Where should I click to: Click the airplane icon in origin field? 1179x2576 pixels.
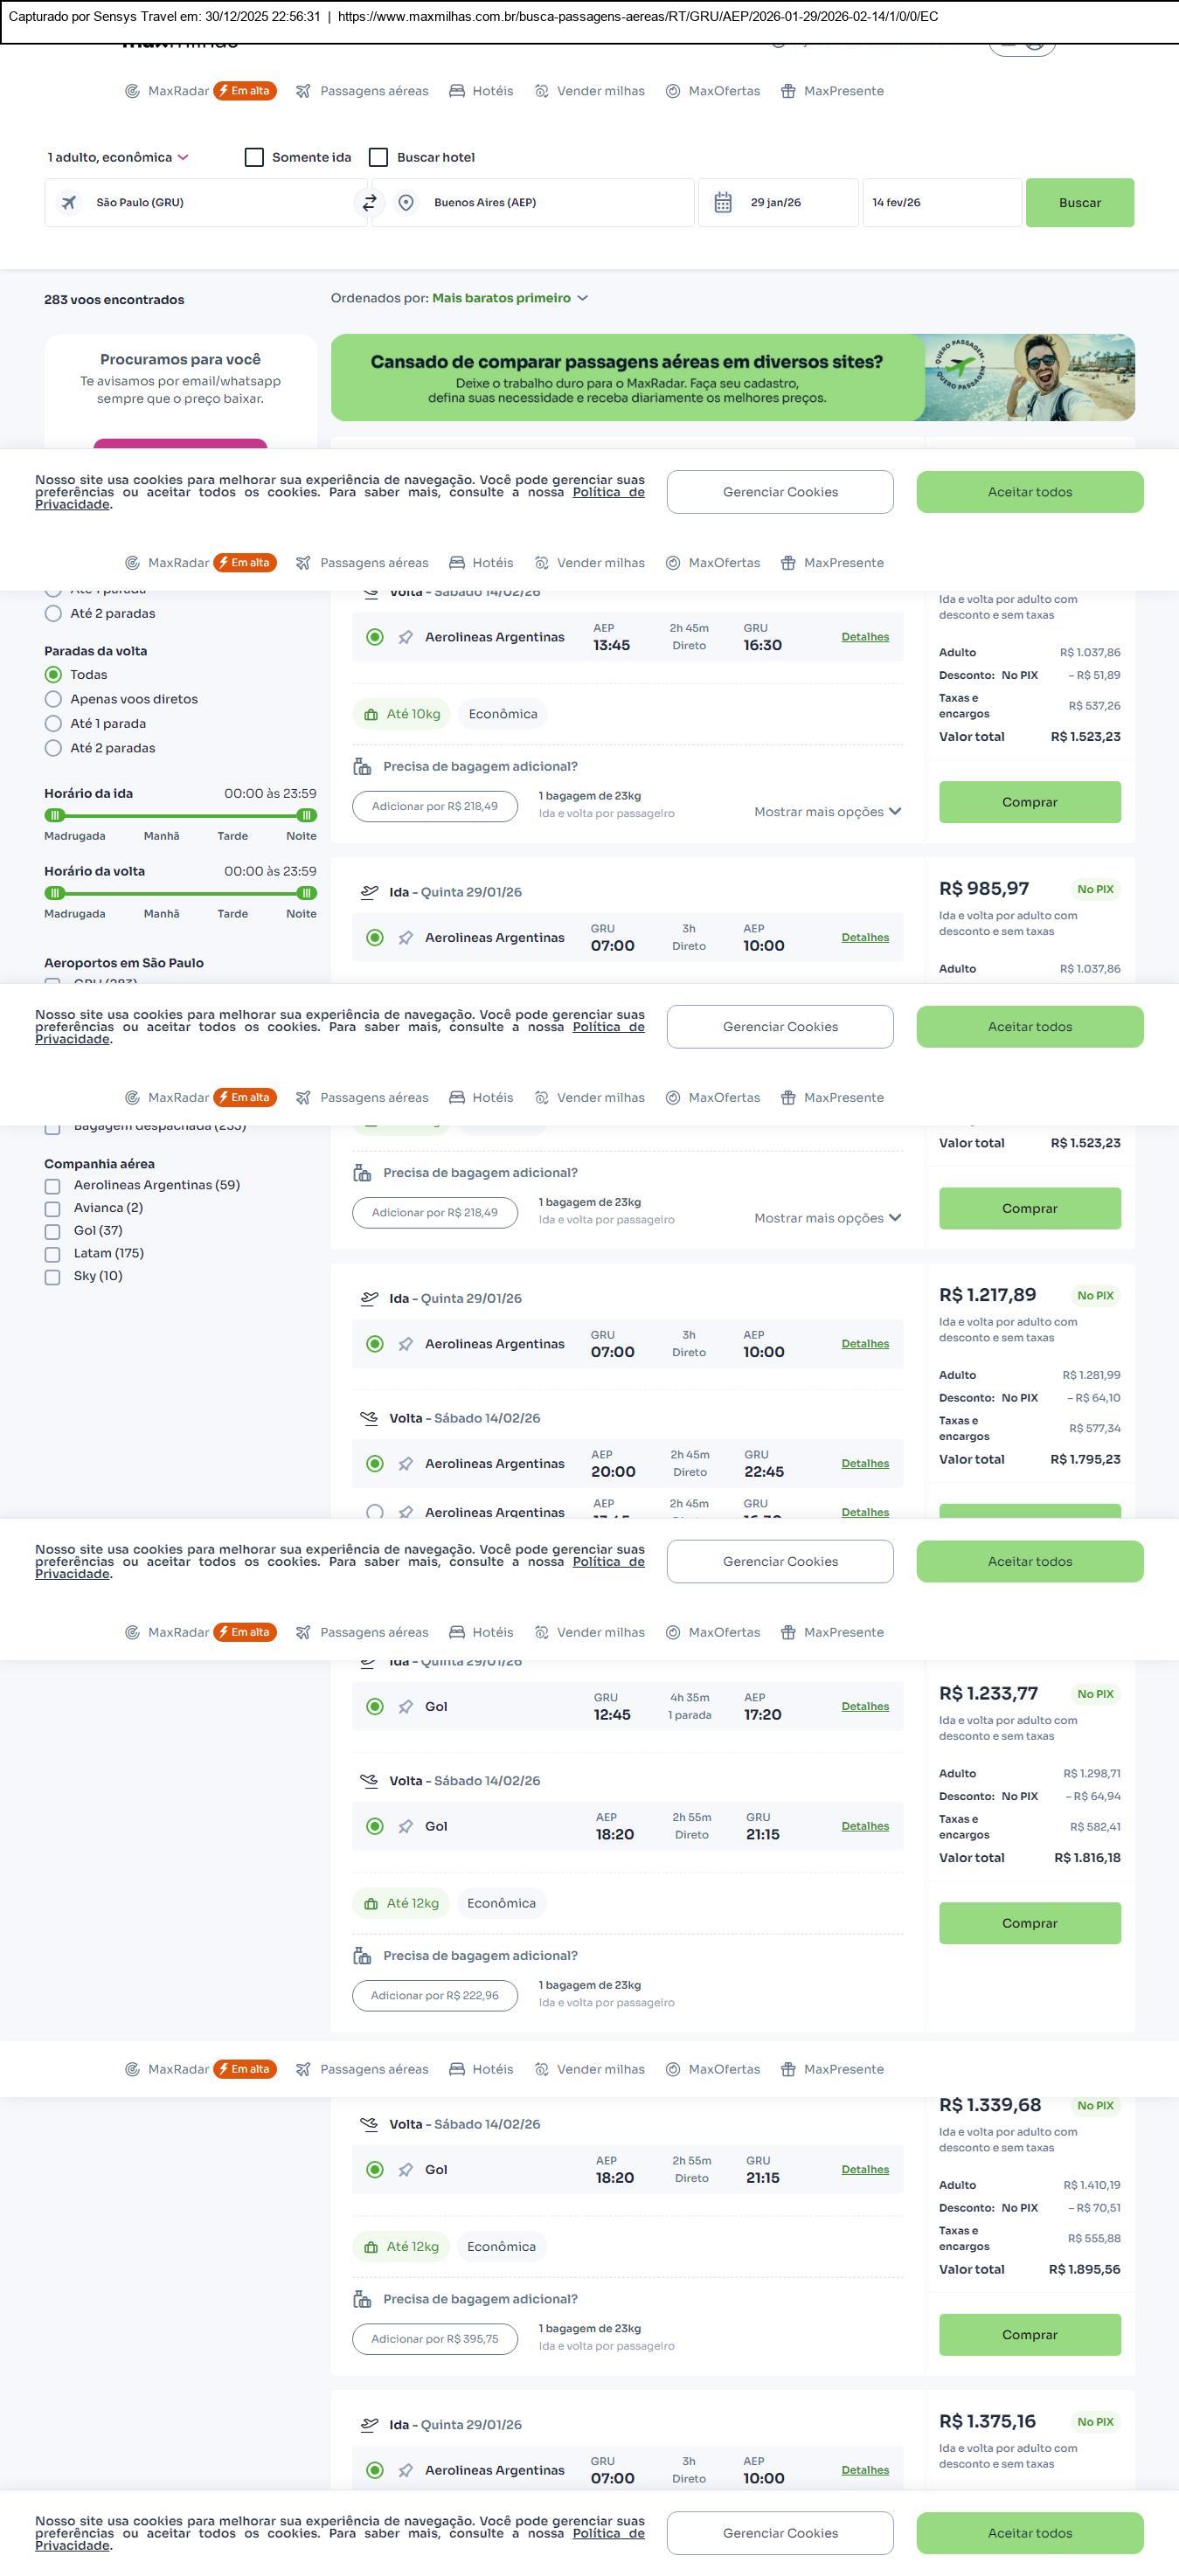click(x=69, y=203)
